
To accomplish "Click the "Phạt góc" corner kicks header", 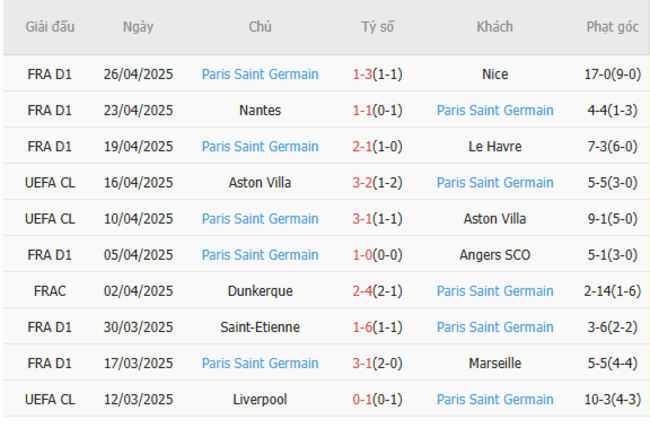I will click(x=612, y=27).
